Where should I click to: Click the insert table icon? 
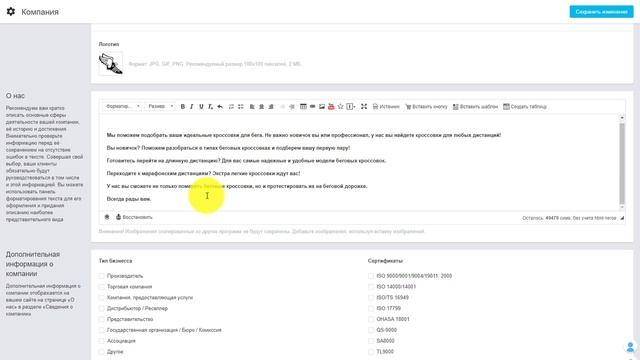303,107
